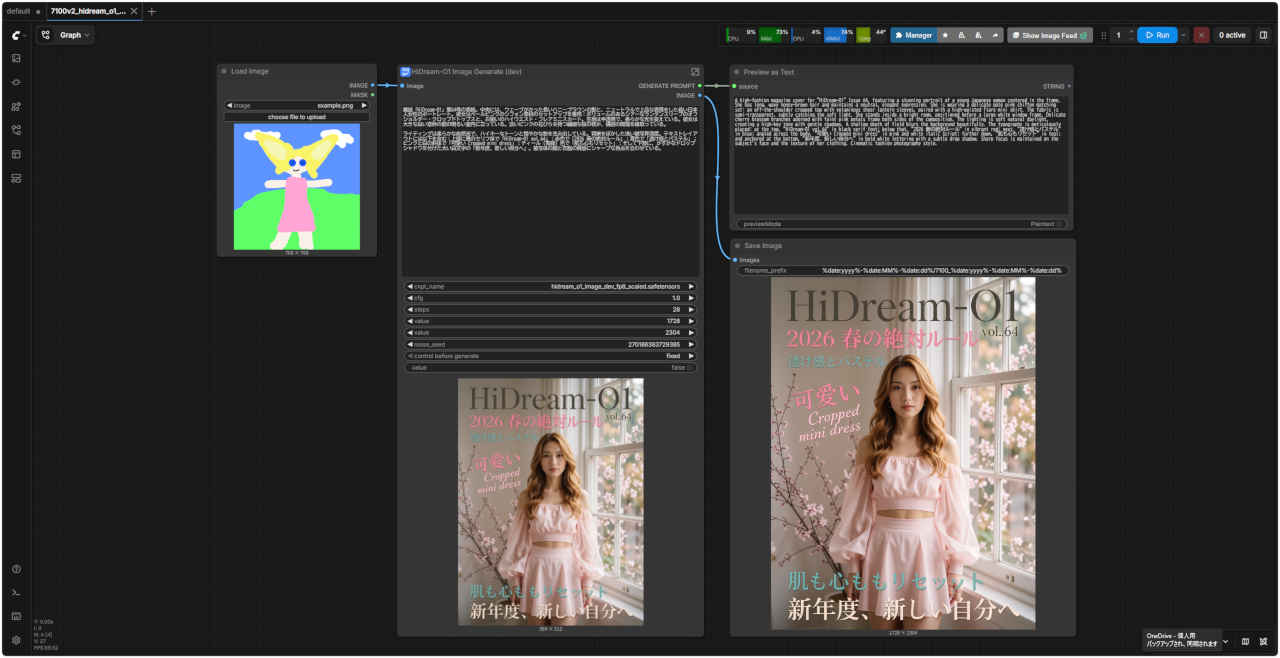The height and width of the screenshot is (658, 1280).
Task: Click the example.png drawing thumbnail
Action: point(297,187)
